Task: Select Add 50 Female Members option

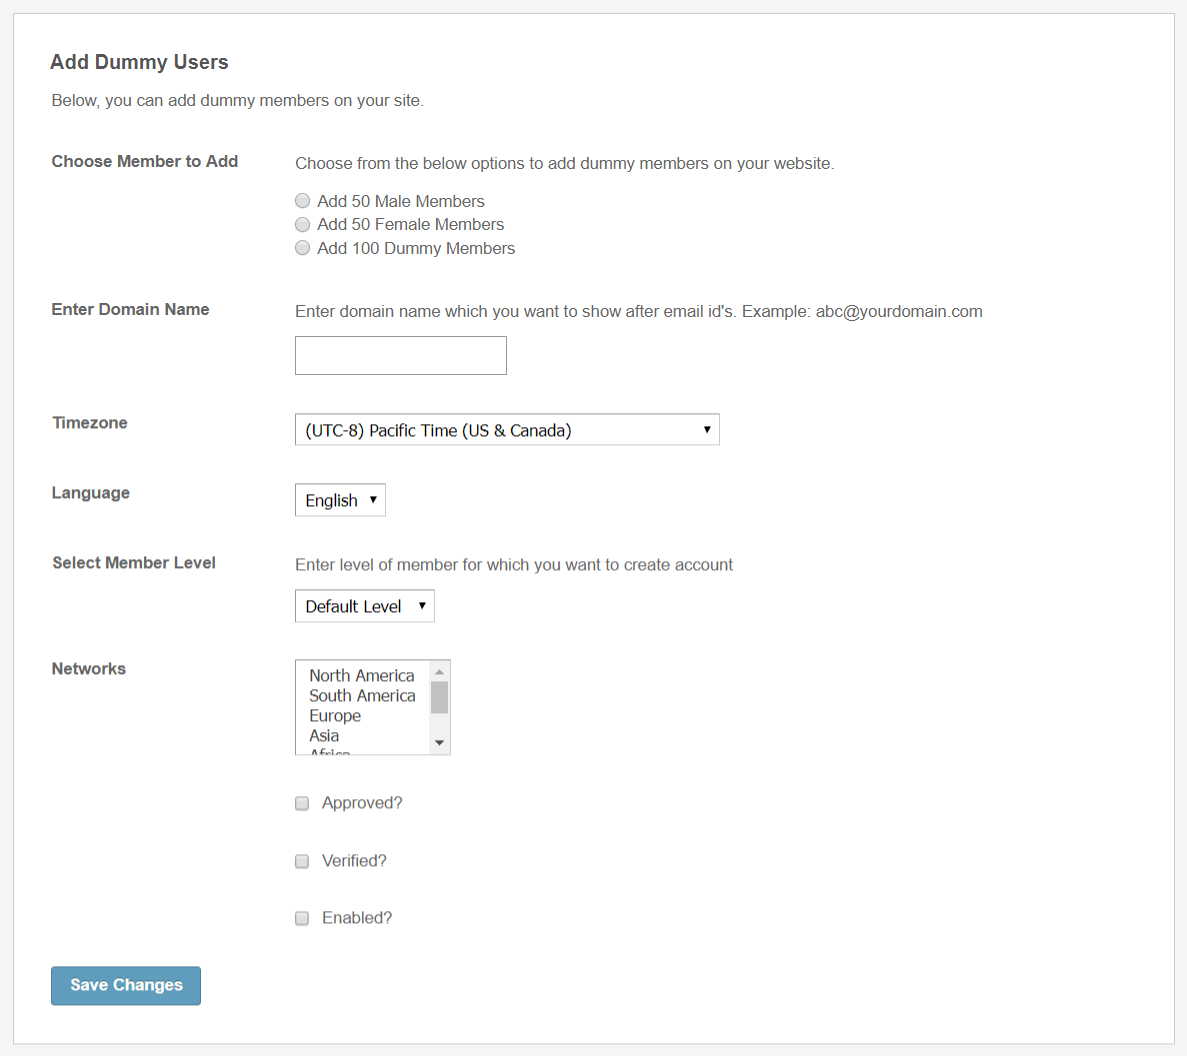Action: [303, 225]
